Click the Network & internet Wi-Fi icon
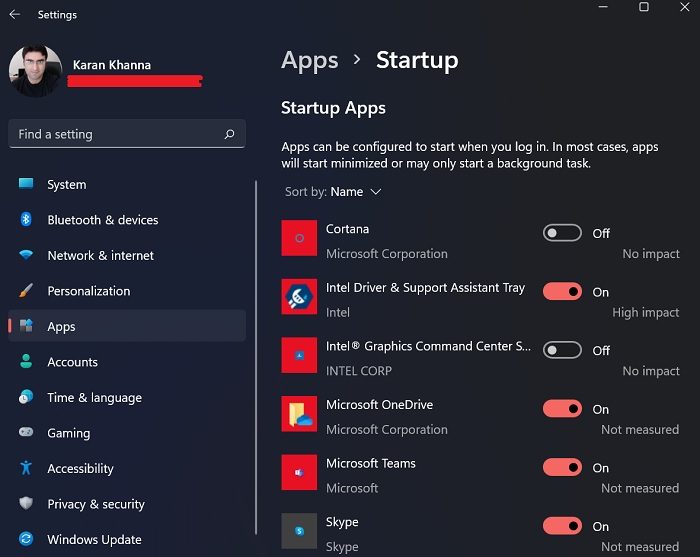The height and width of the screenshot is (557, 700). tap(26, 255)
